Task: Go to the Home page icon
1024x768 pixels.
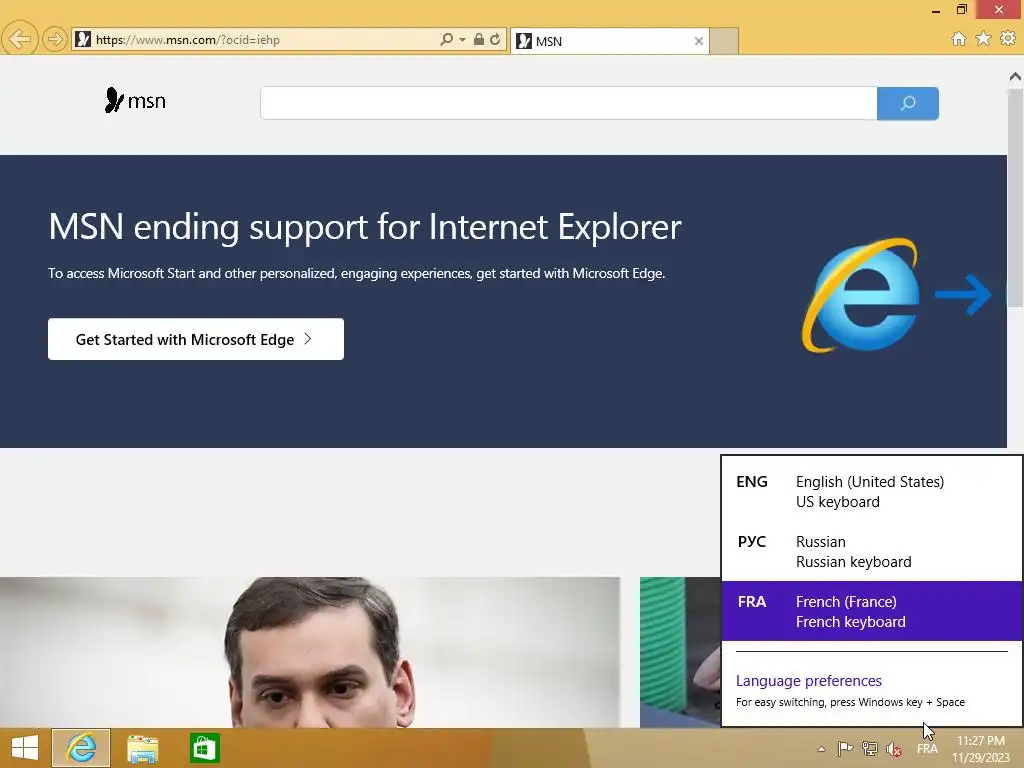Action: pos(959,39)
